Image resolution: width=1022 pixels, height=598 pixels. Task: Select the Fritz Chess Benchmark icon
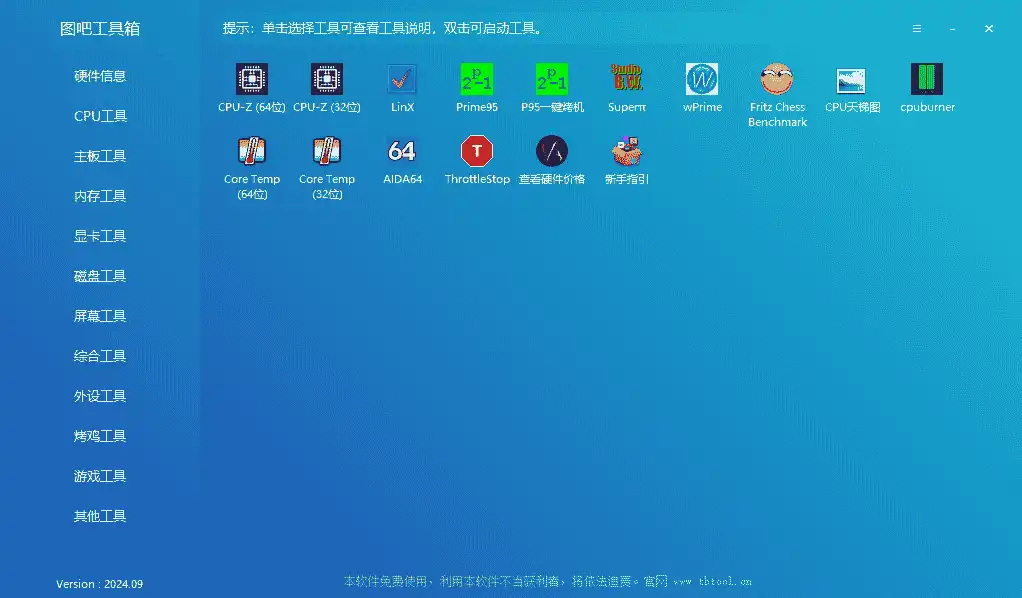point(777,79)
